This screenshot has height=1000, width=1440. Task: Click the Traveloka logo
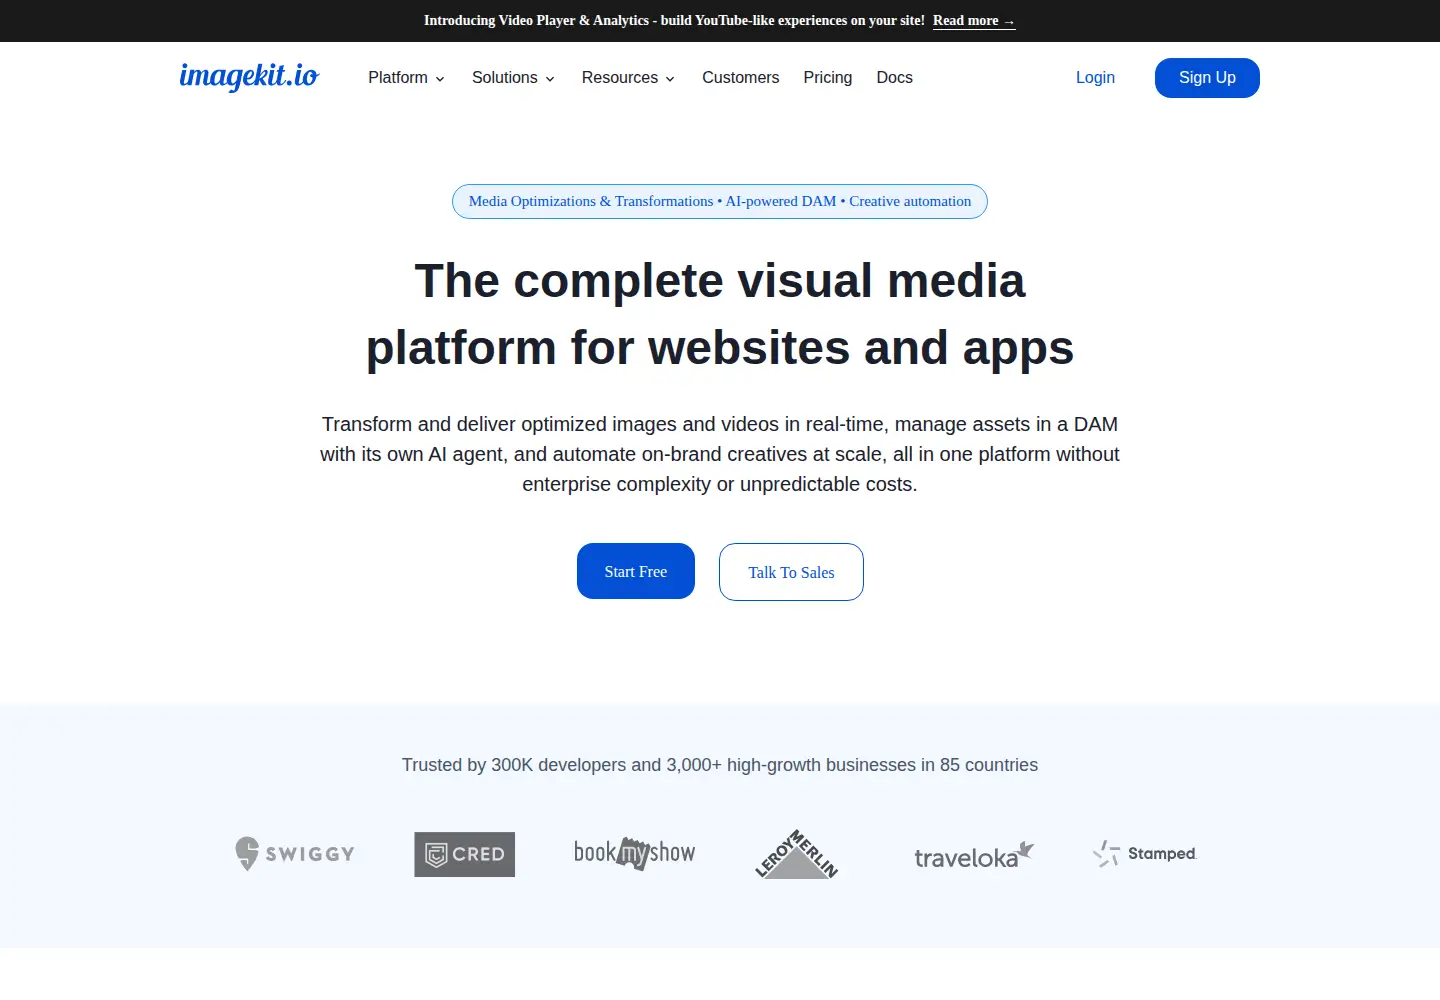tap(974, 856)
